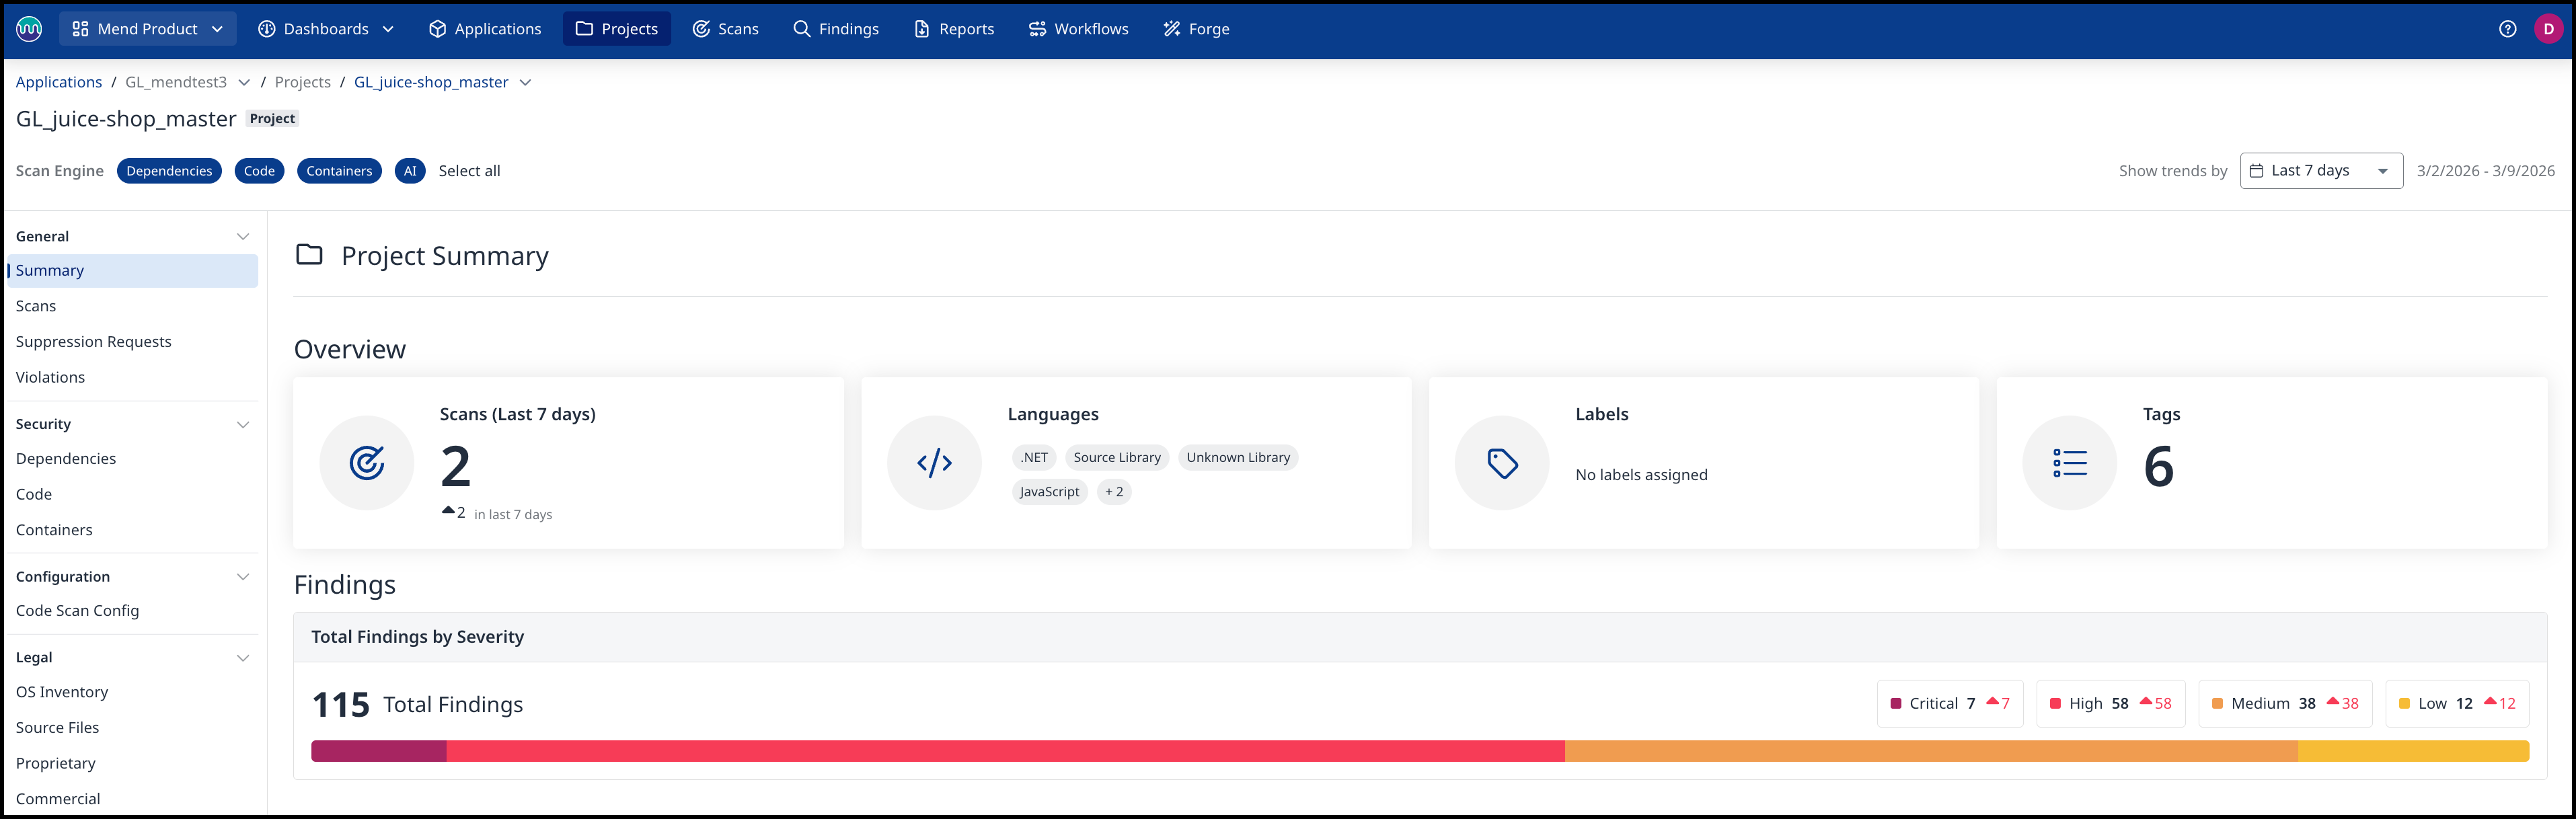The width and height of the screenshot is (2576, 819).
Task: Click Select all scan engines
Action: 469,171
